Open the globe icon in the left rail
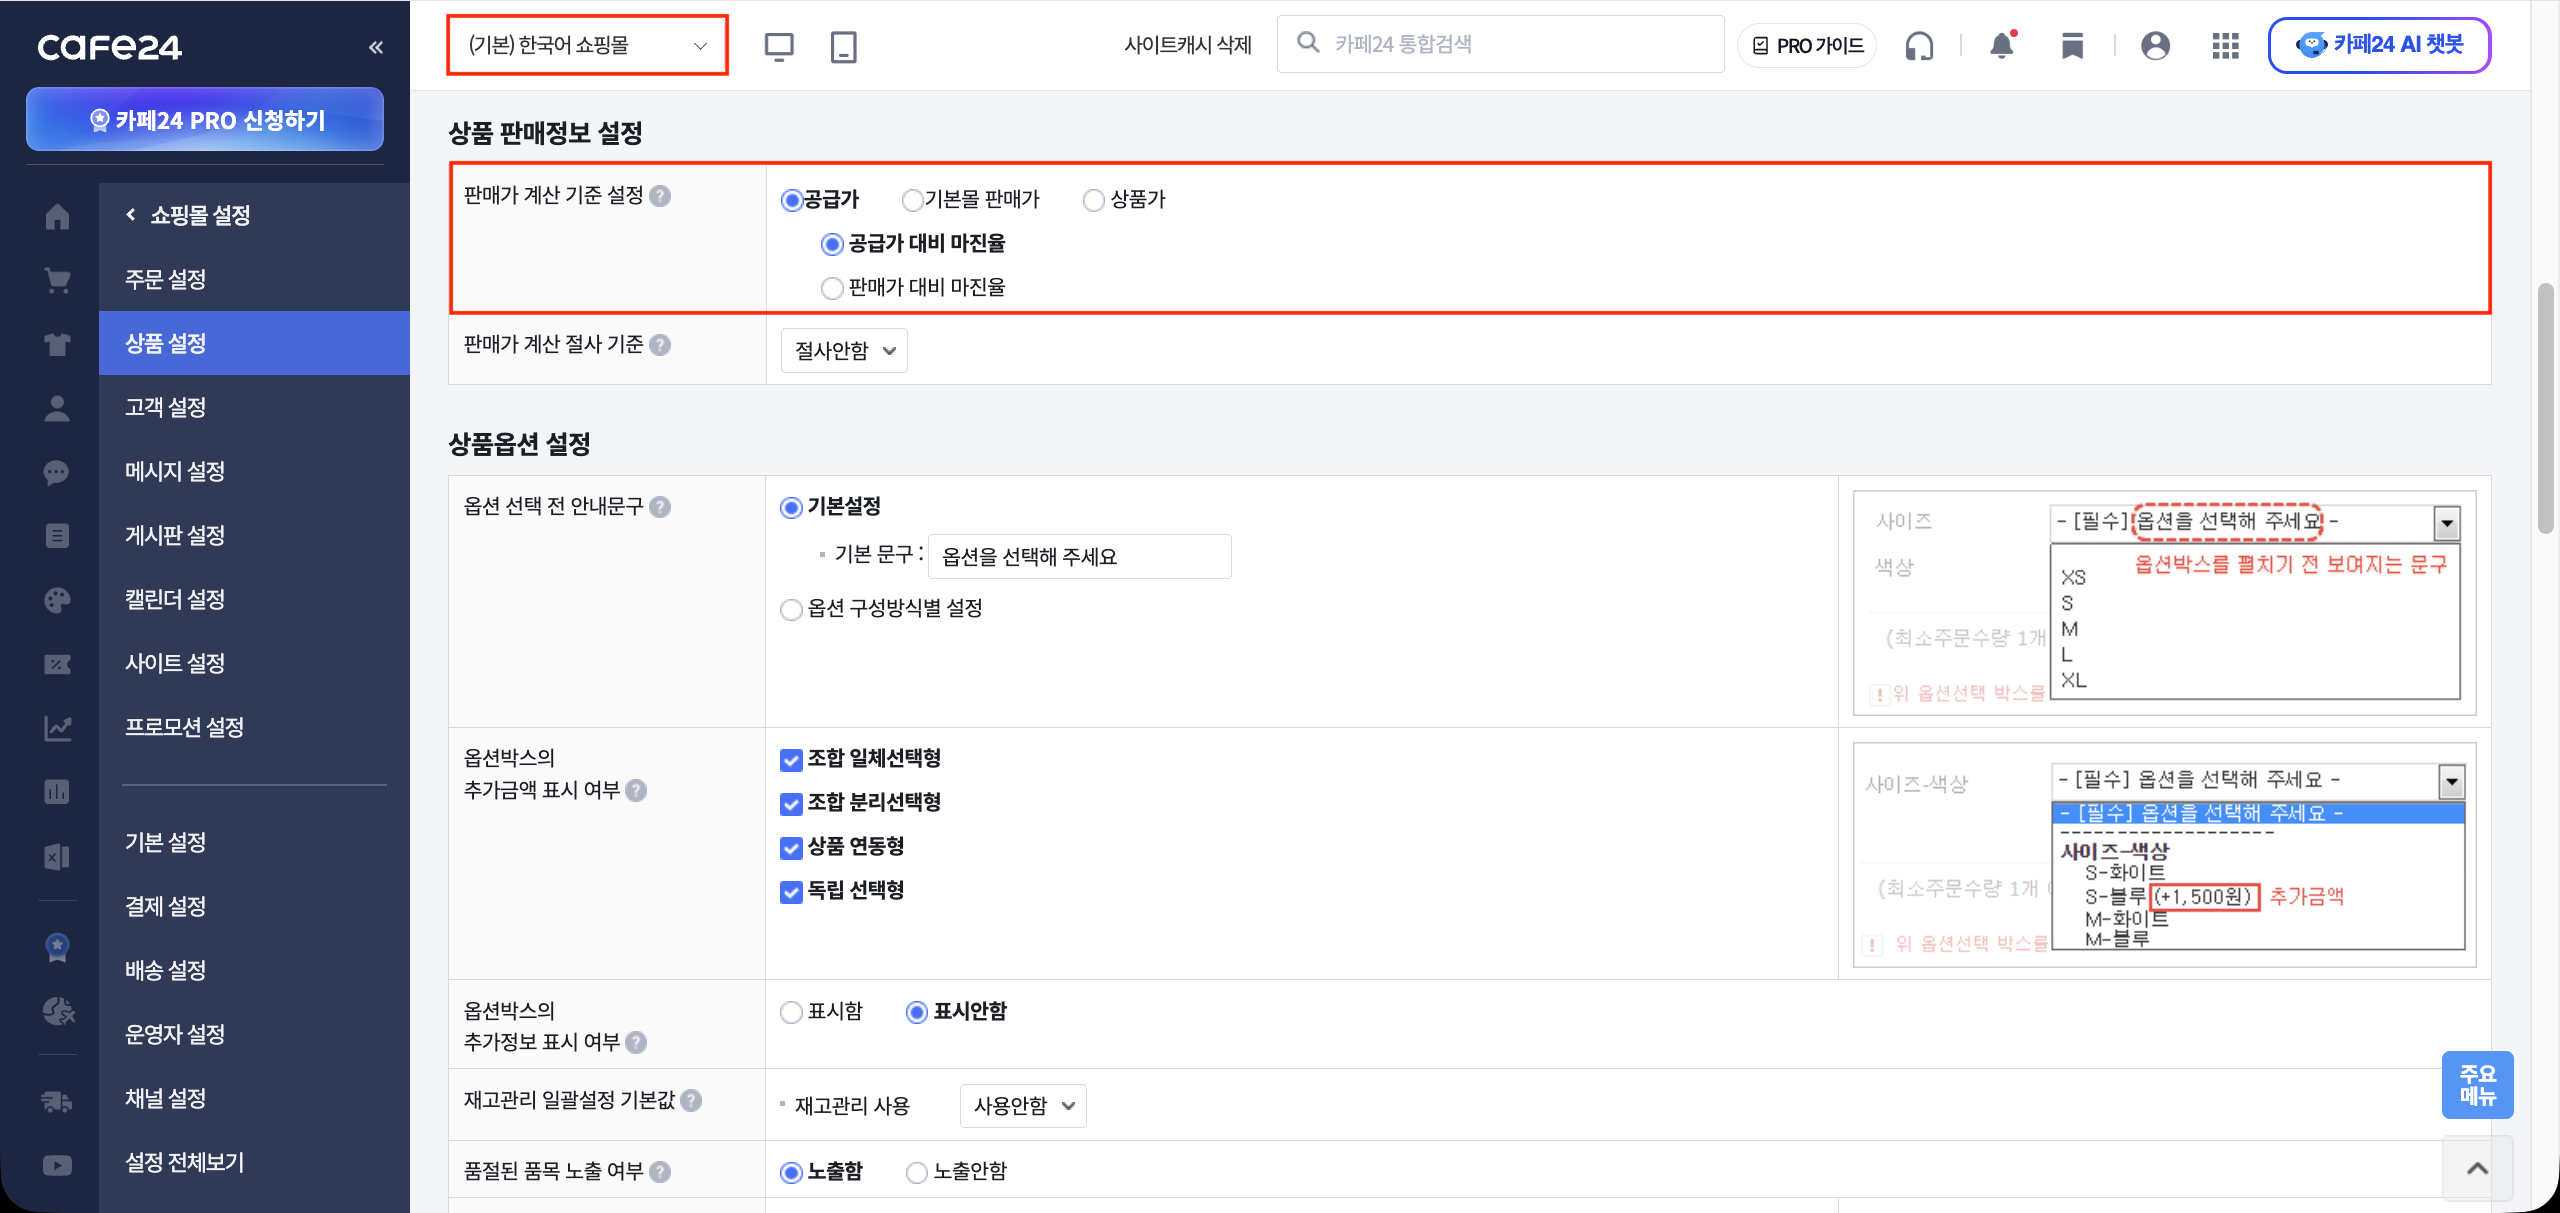This screenshot has height=1213, width=2560. [57, 1011]
